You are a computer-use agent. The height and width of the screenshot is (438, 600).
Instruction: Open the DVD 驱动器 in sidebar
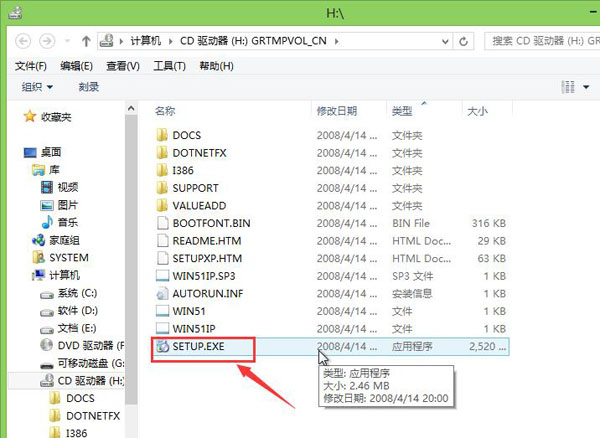pyautogui.click(x=91, y=346)
